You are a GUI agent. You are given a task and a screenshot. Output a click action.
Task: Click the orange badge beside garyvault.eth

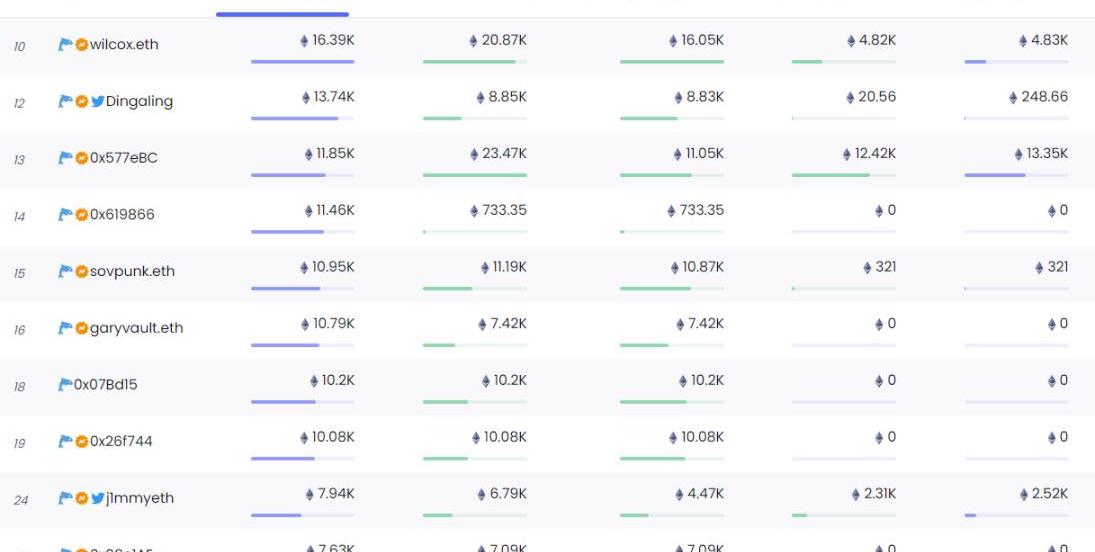tap(82, 328)
